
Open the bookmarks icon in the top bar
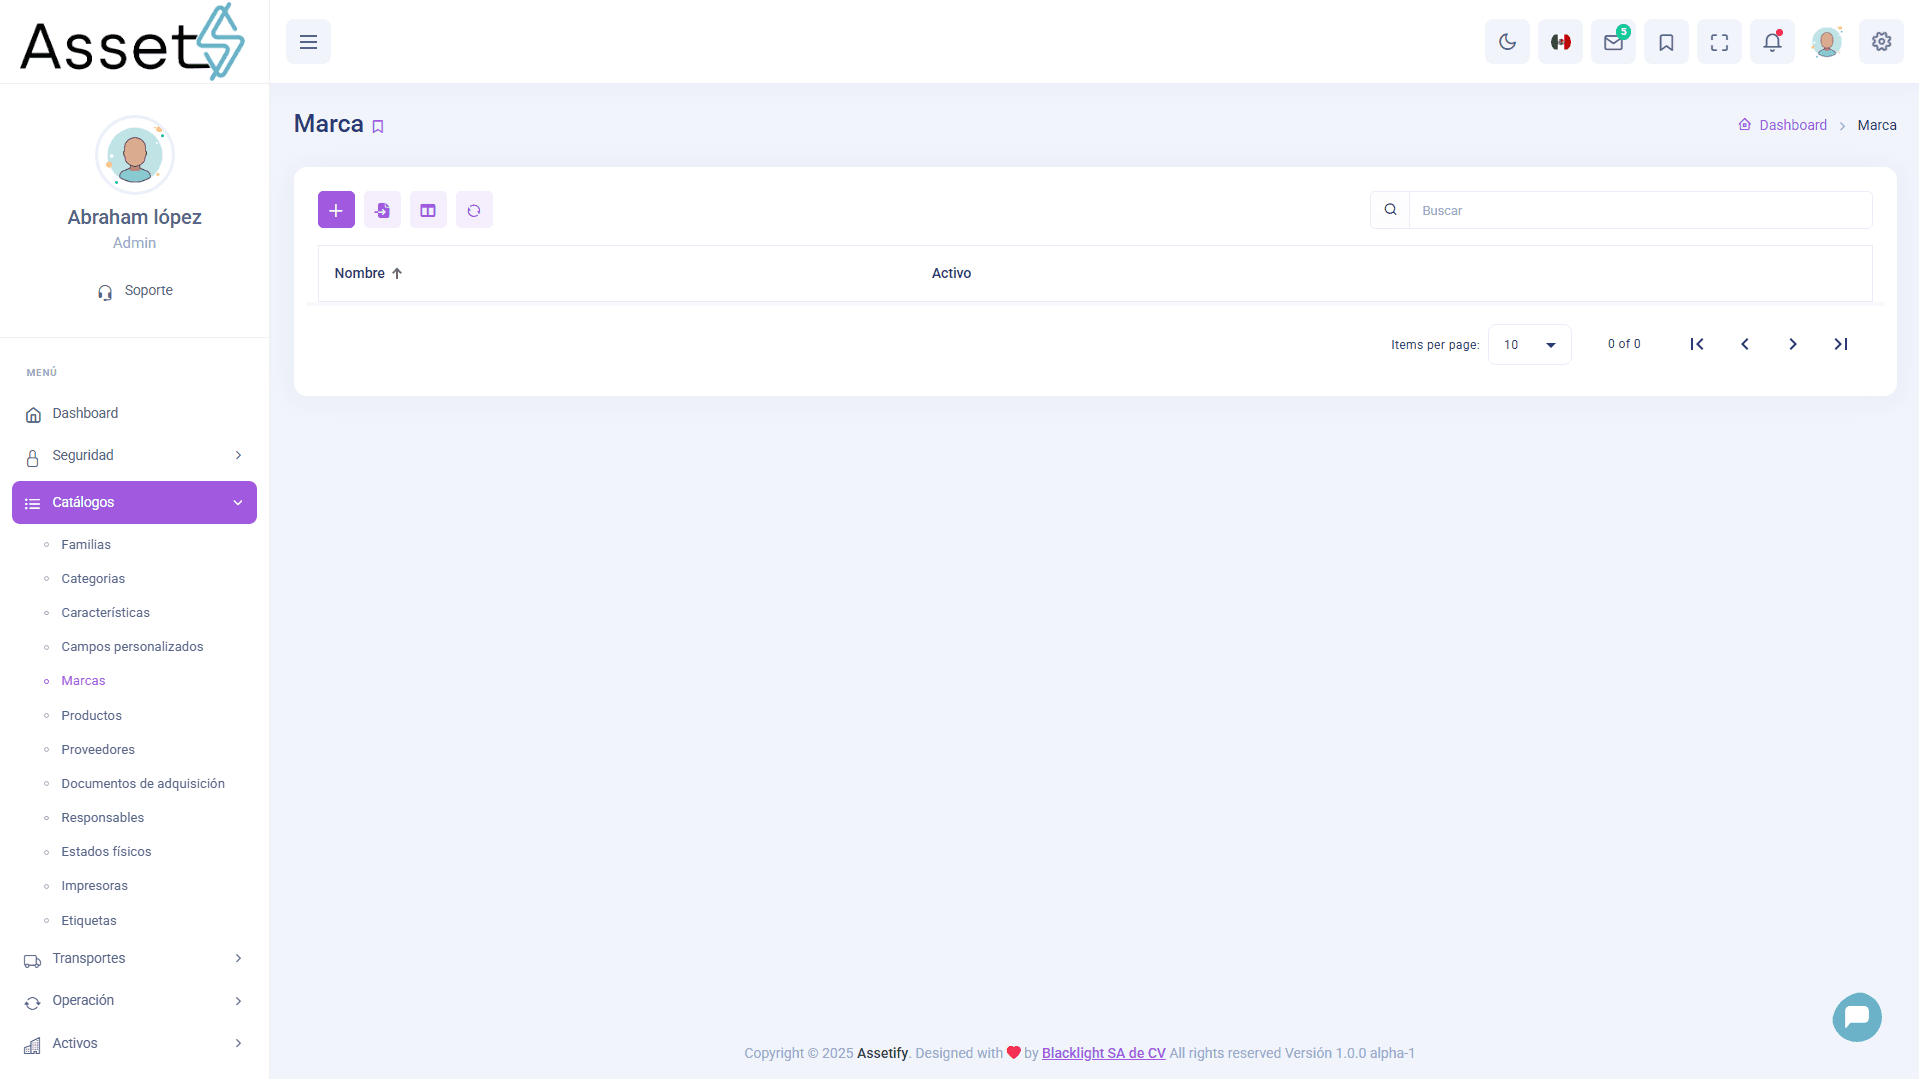(x=1666, y=41)
